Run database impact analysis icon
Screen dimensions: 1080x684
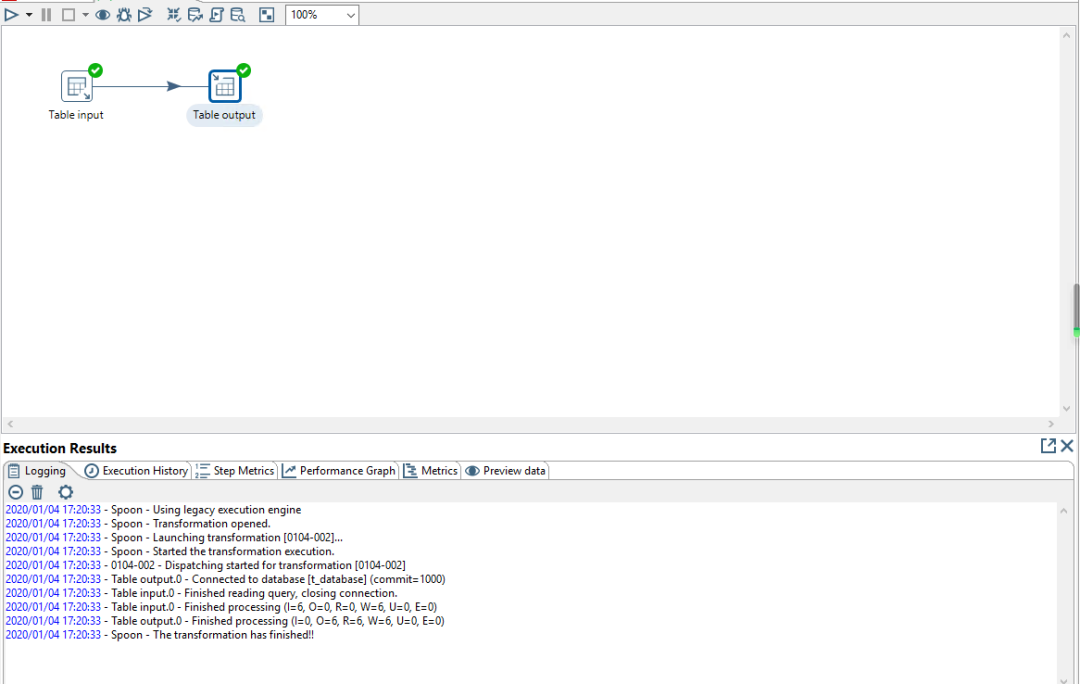(195, 14)
